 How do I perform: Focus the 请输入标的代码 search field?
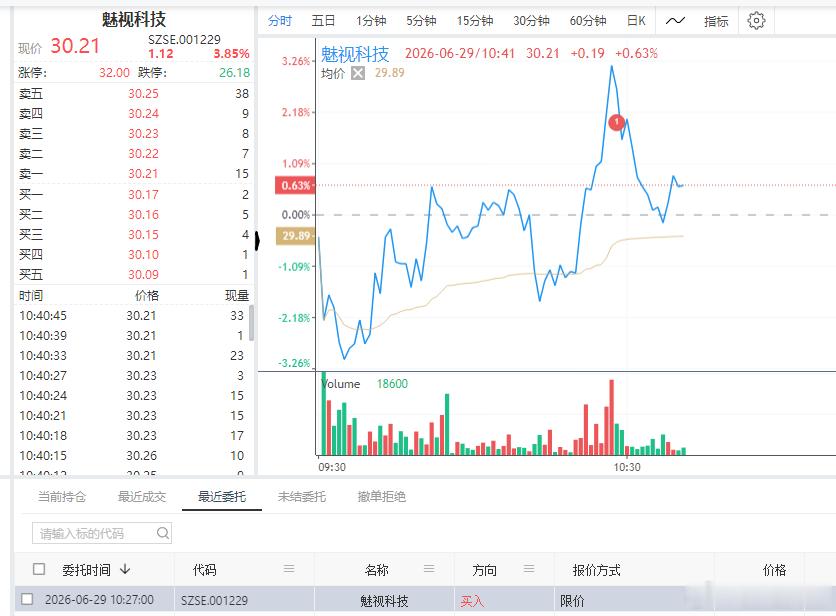coord(102,533)
